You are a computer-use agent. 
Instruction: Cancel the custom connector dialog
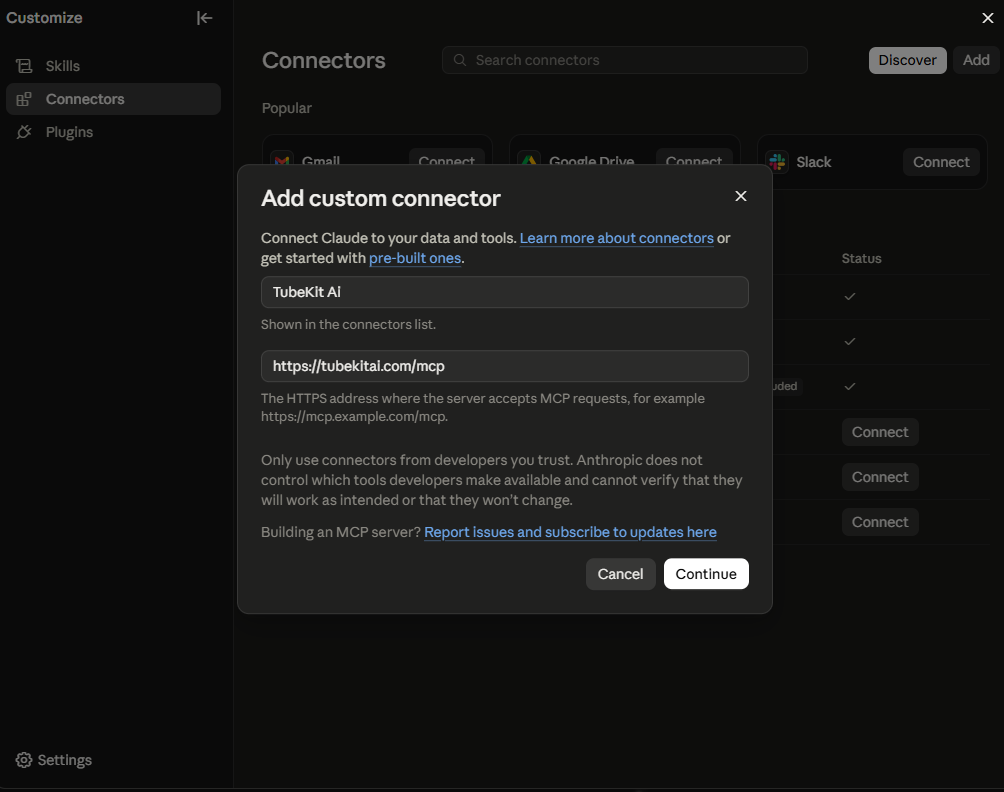(x=620, y=574)
